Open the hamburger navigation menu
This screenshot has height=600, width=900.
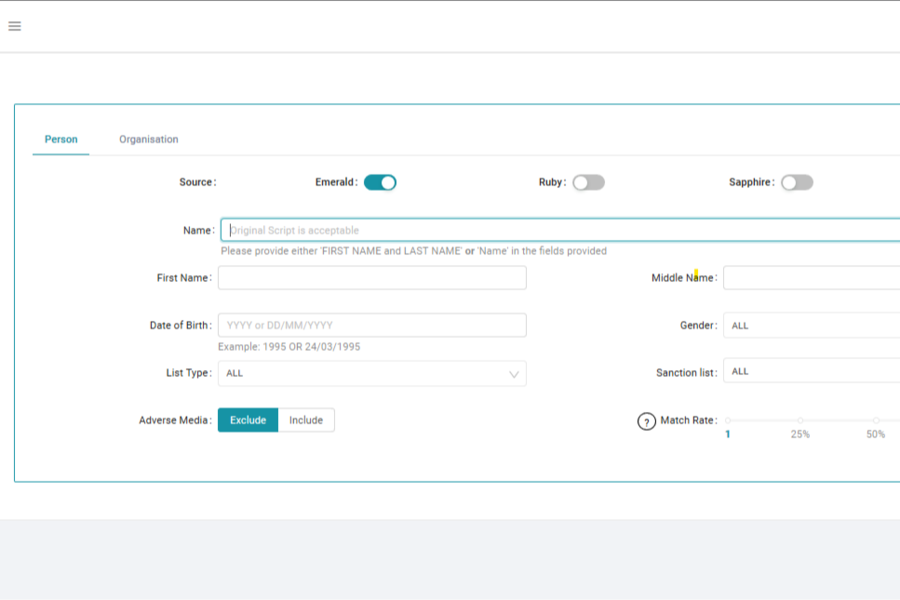pyautogui.click(x=14, y=25)
